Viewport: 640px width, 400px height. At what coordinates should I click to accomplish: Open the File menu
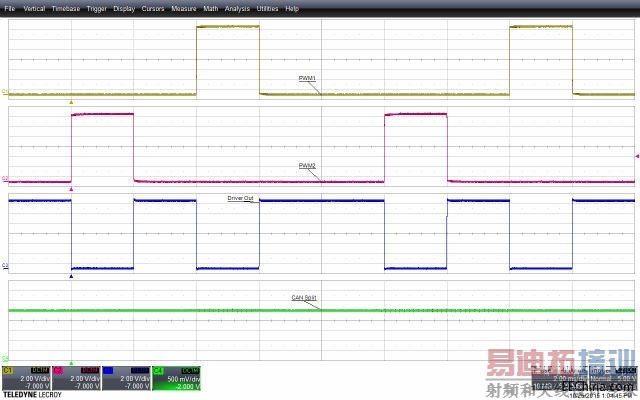pyautogui.click(x=9, y=8)
